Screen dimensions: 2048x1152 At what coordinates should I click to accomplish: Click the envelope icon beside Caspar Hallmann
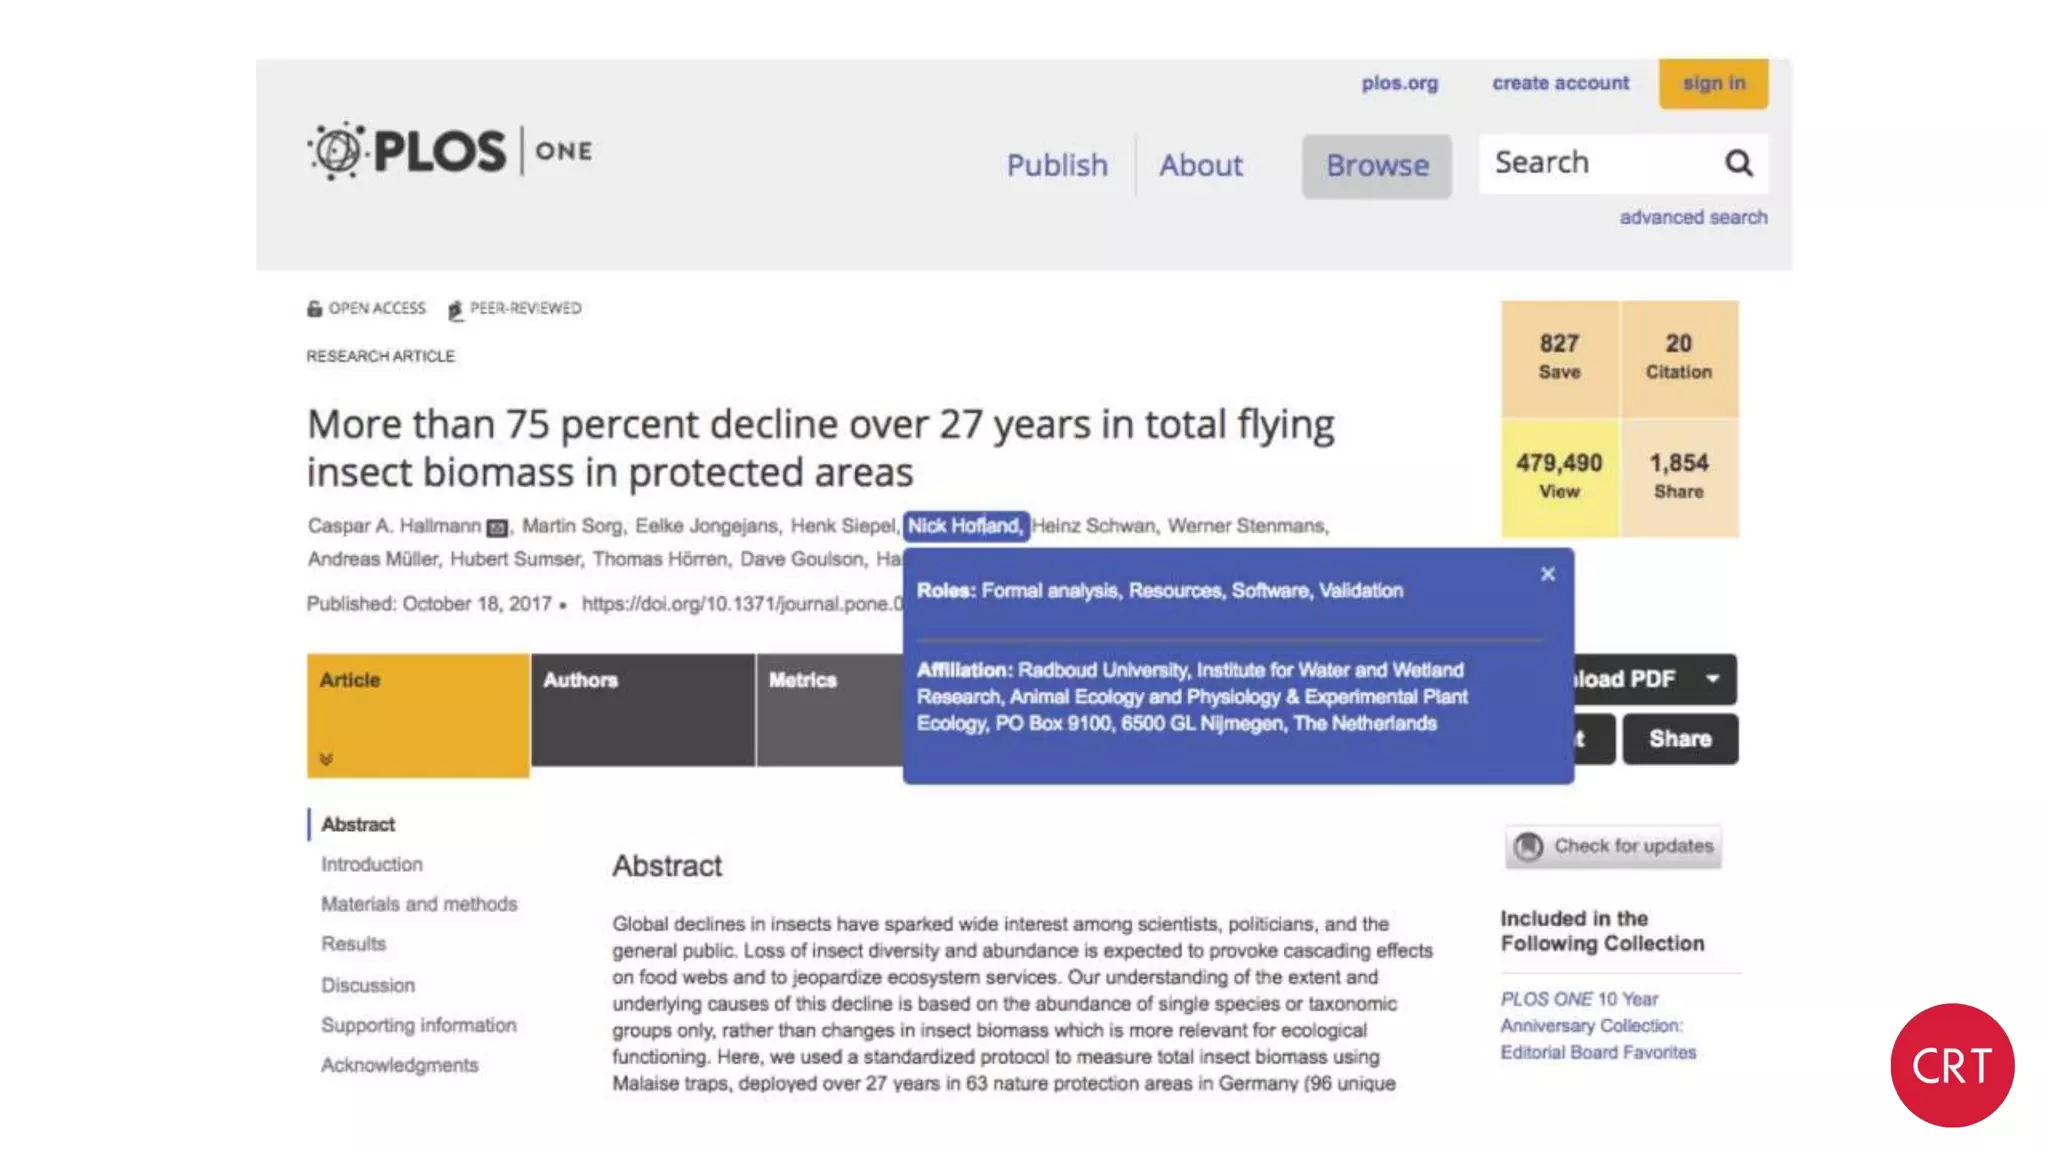coord(497,527)
